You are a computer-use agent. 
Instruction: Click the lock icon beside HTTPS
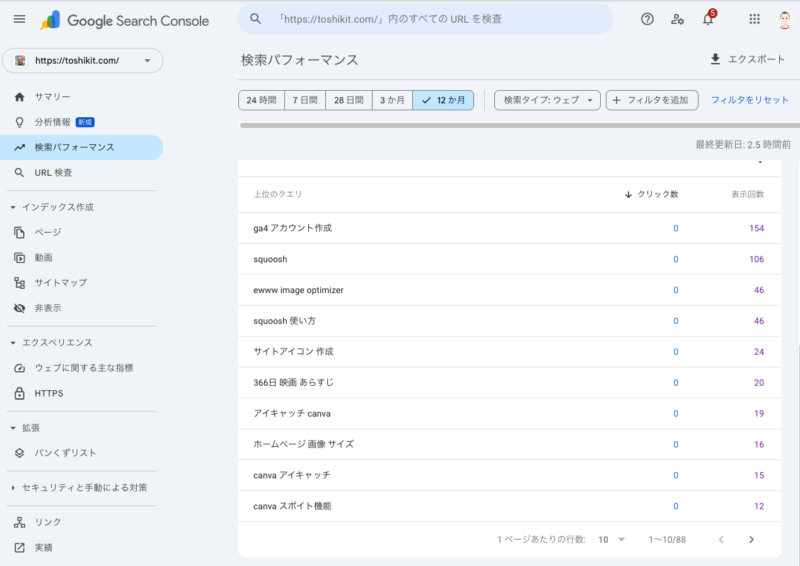coord(19,393)
